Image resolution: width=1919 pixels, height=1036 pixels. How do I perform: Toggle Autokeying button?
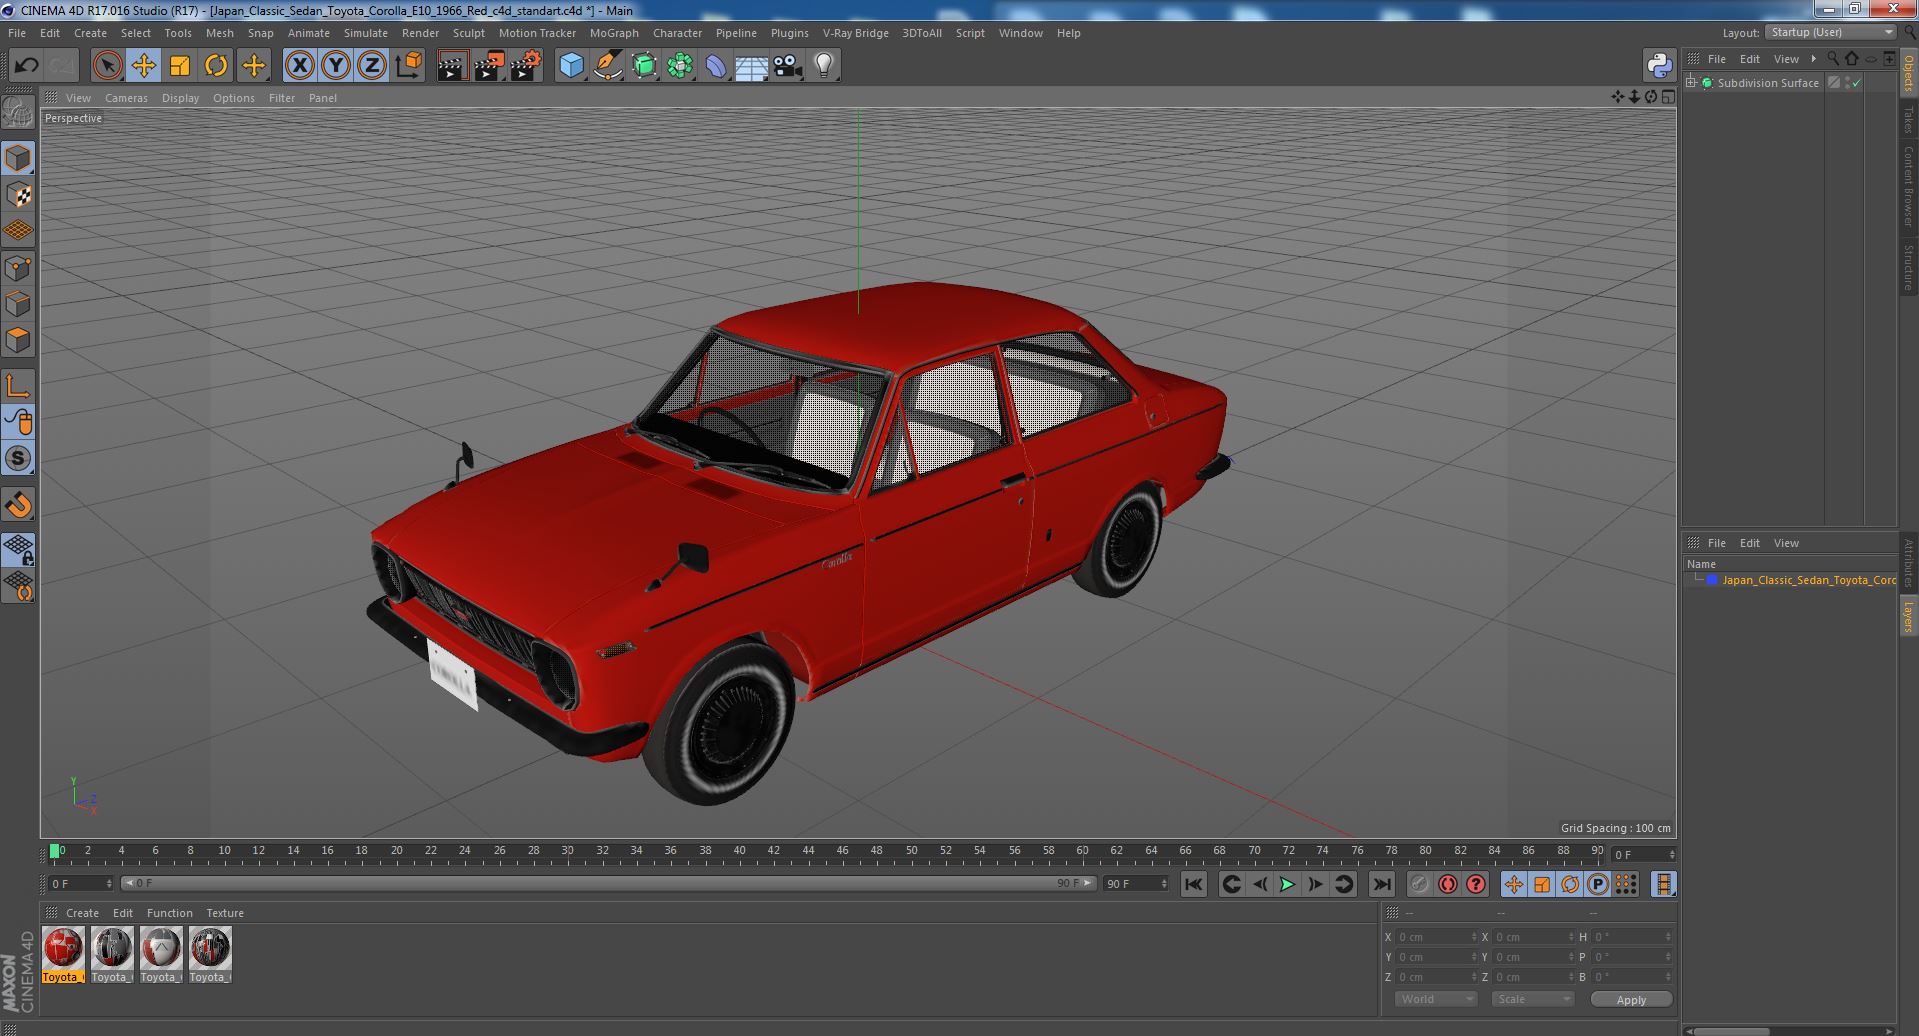[1447, 884]
